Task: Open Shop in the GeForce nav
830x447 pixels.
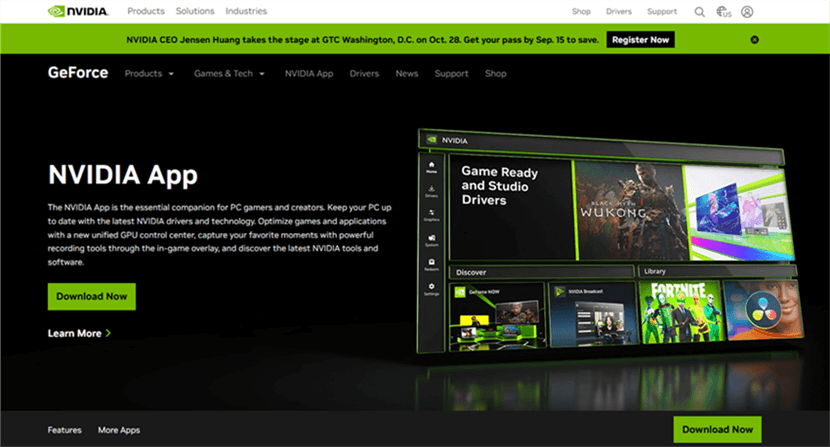Action: 495,74
